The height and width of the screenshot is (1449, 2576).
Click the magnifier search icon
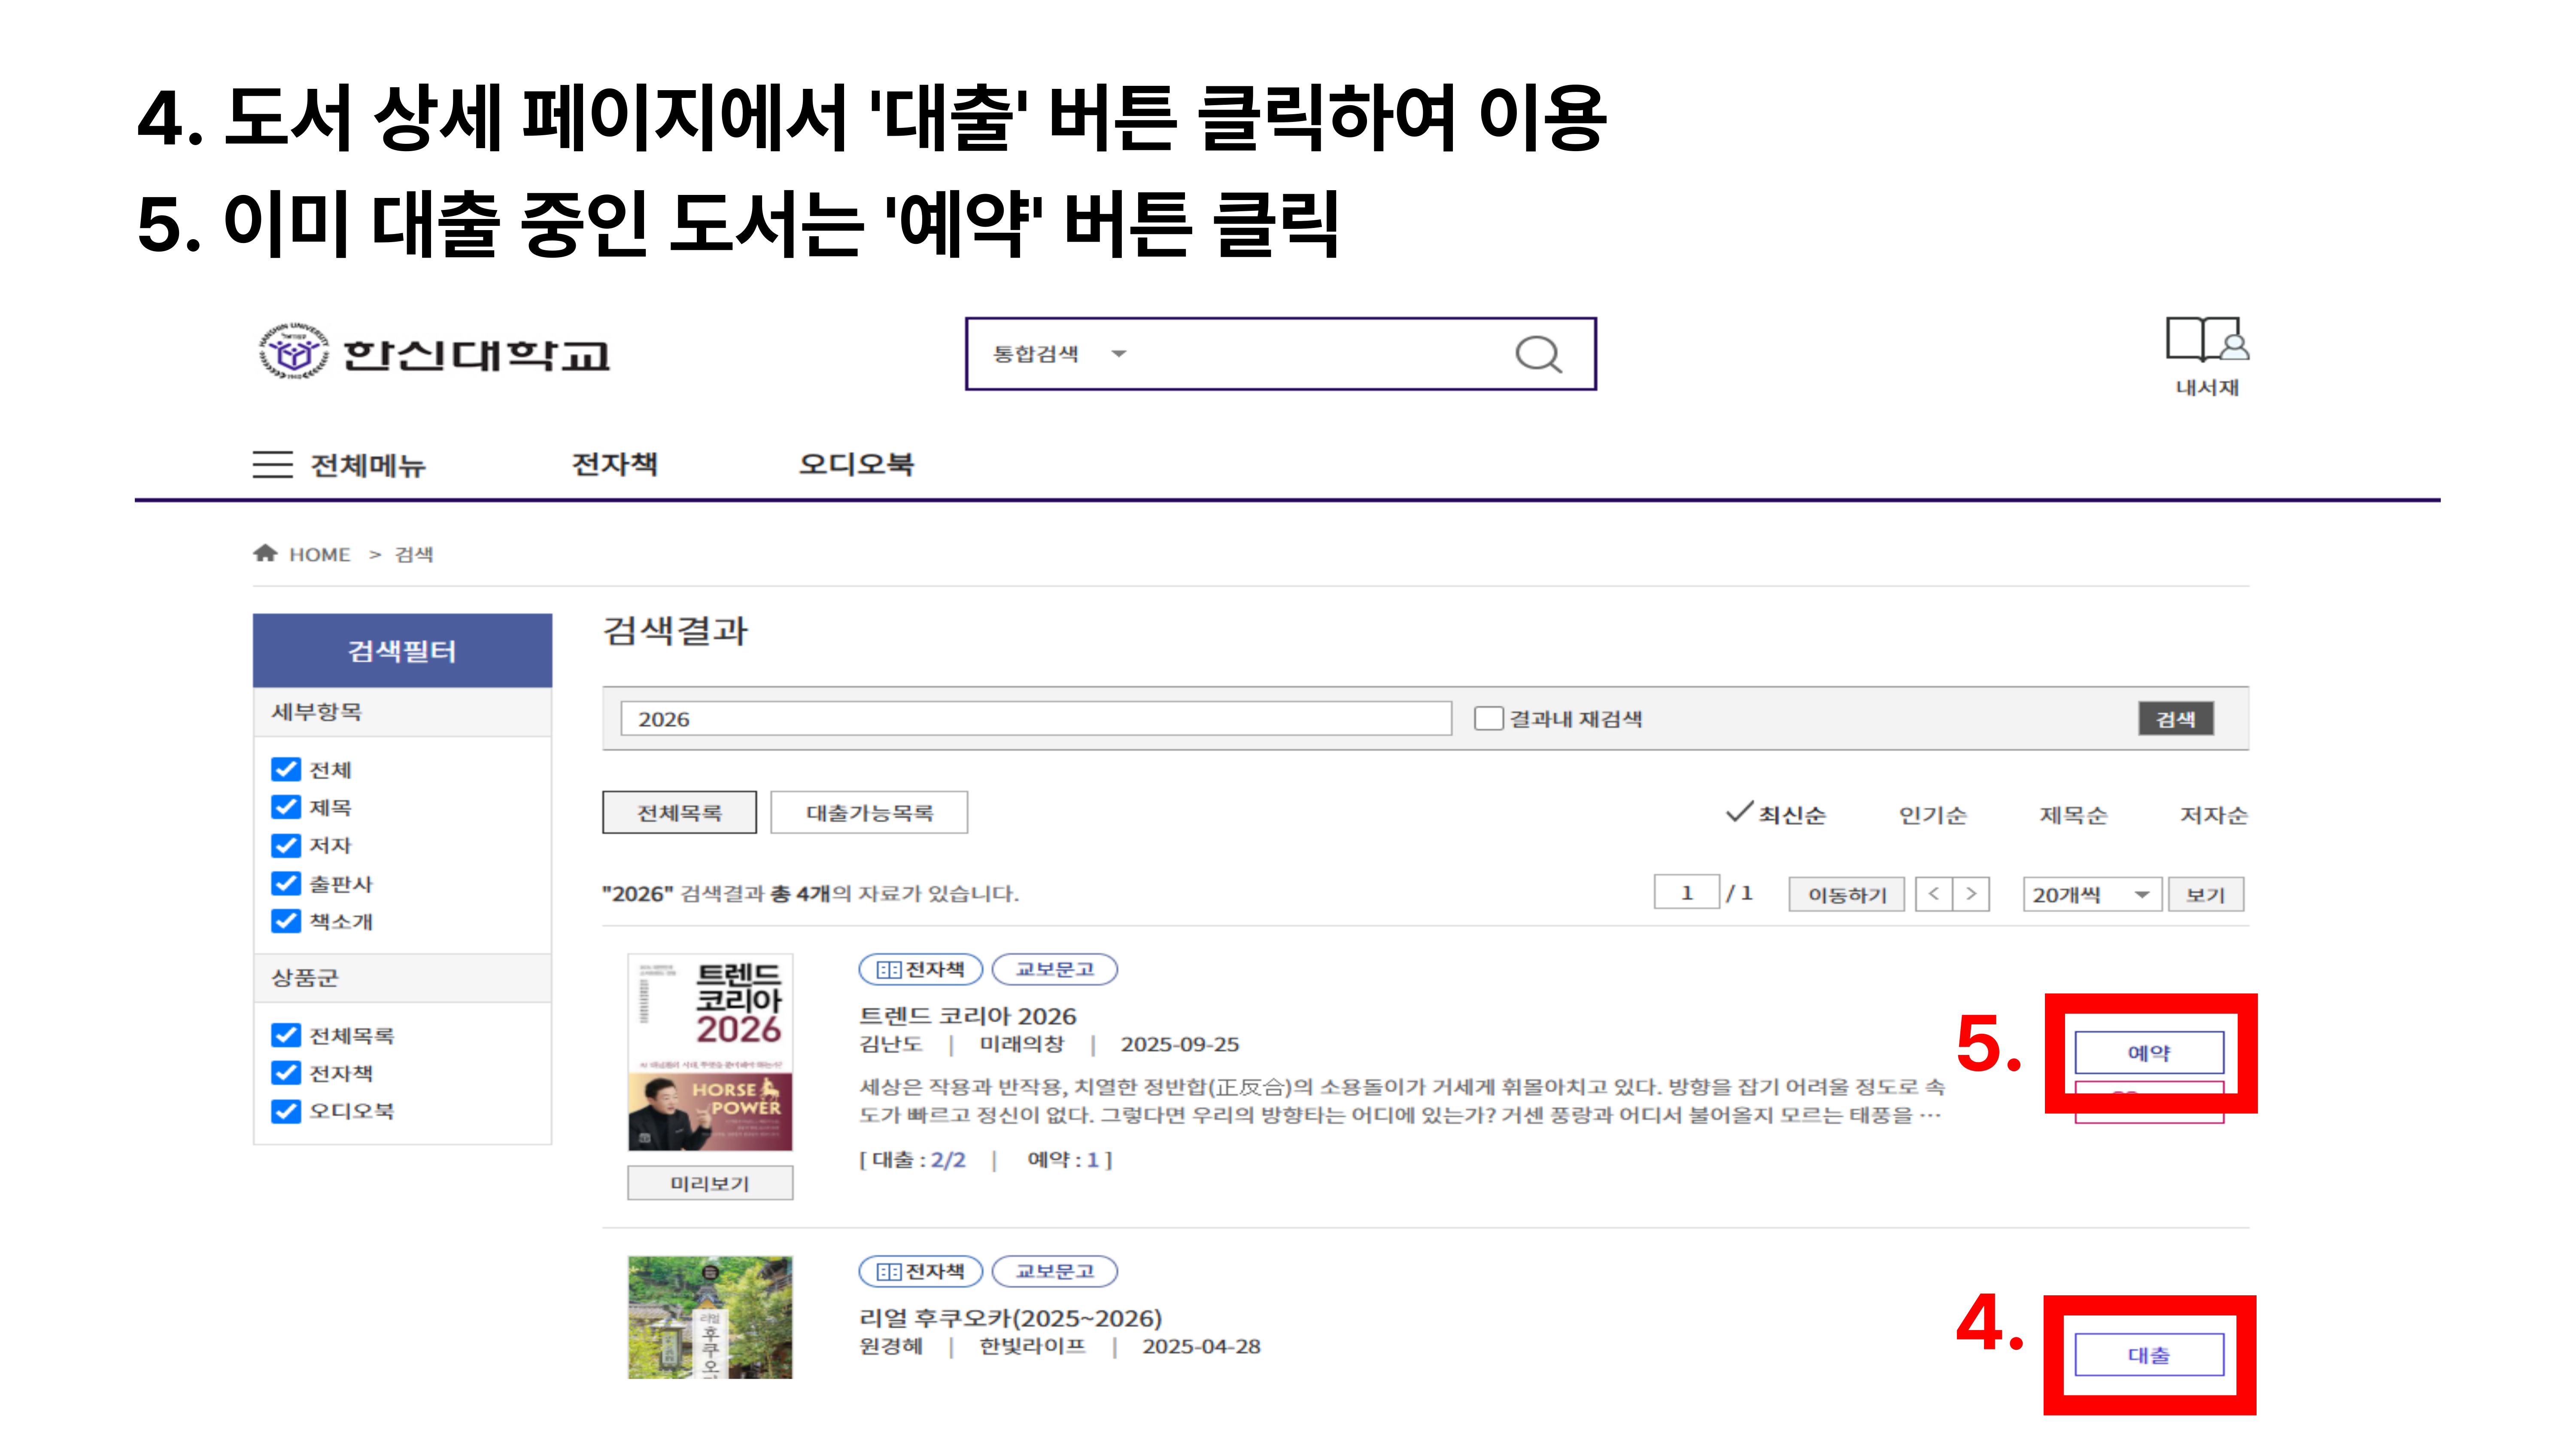[1537, 354]
